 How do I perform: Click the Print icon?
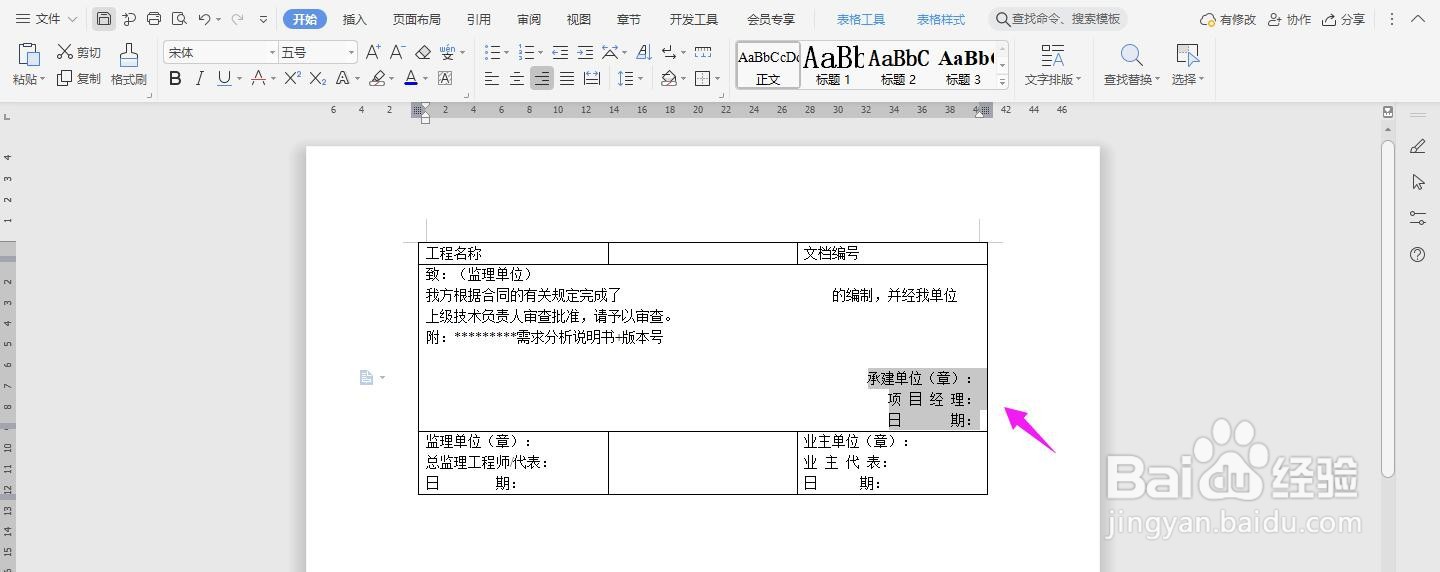[154, 19]
